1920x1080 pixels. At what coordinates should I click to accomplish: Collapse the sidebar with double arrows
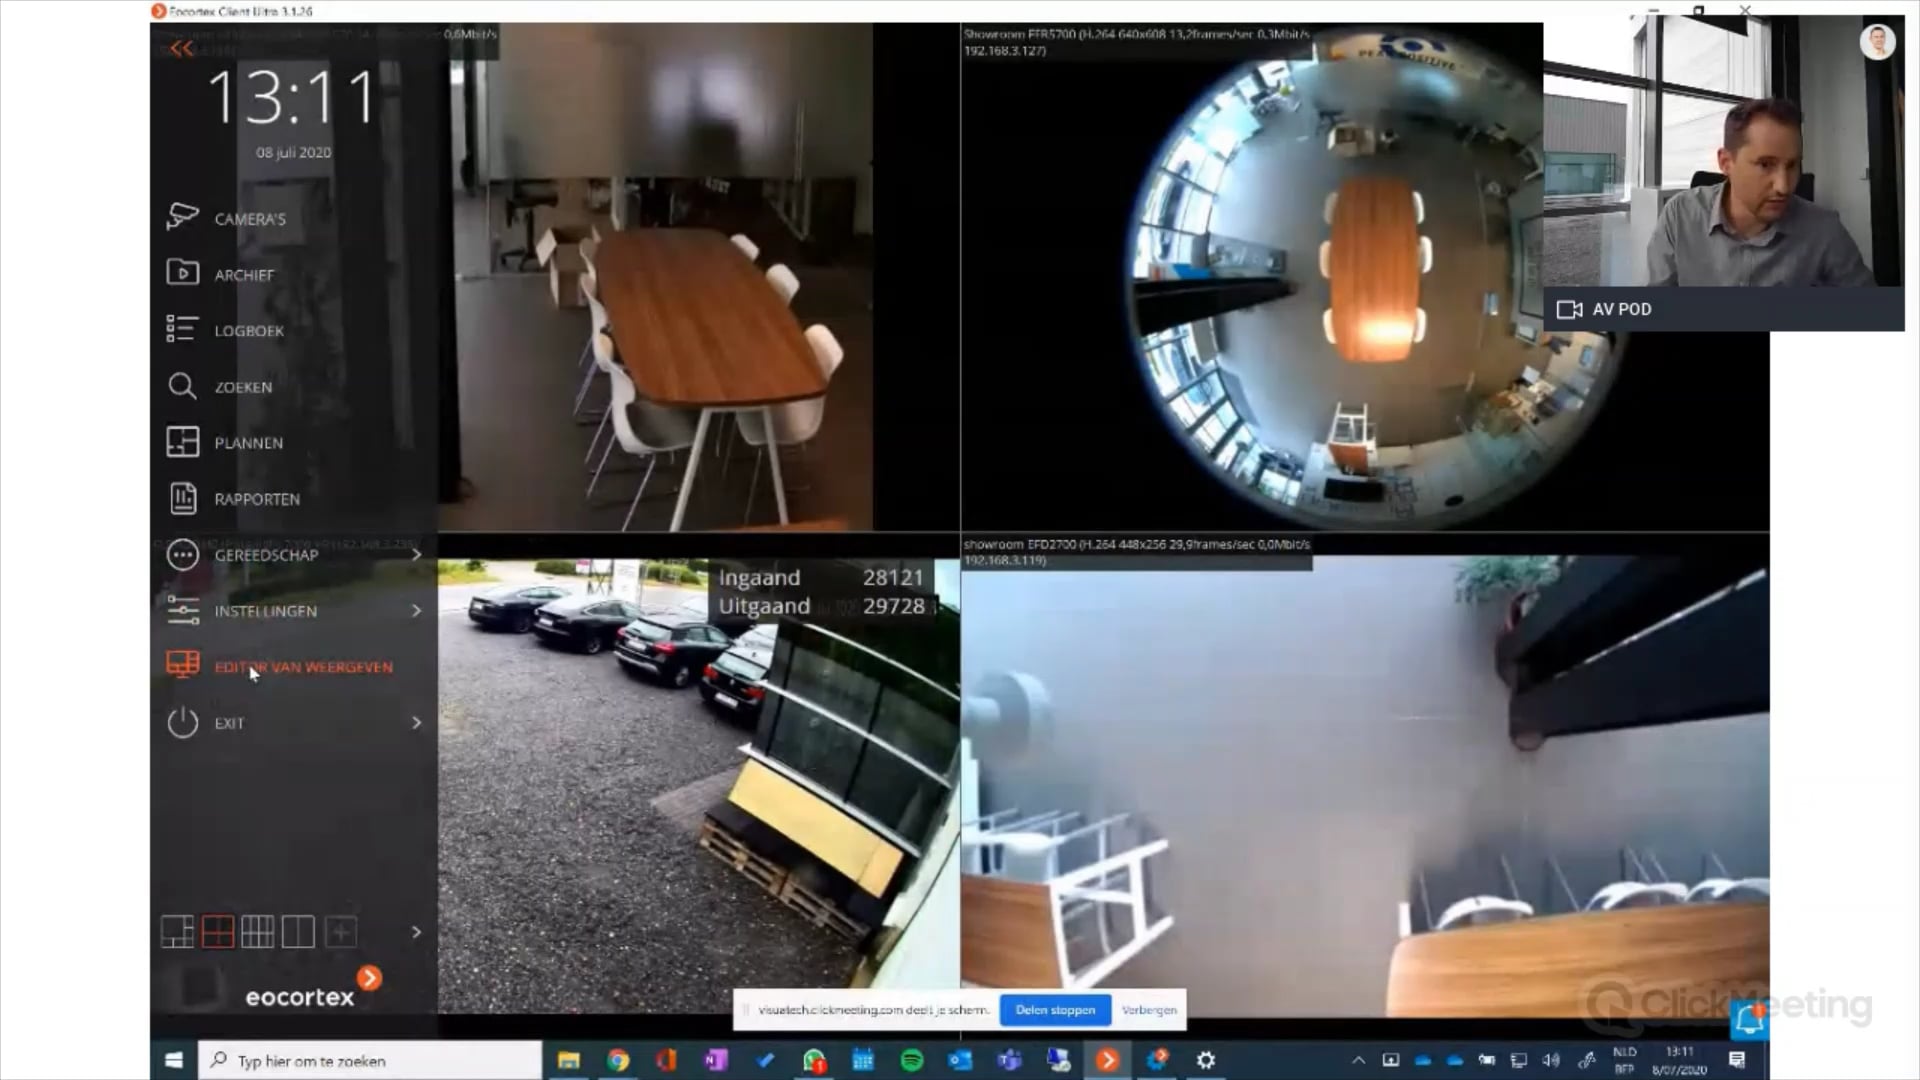click(180, 47)
